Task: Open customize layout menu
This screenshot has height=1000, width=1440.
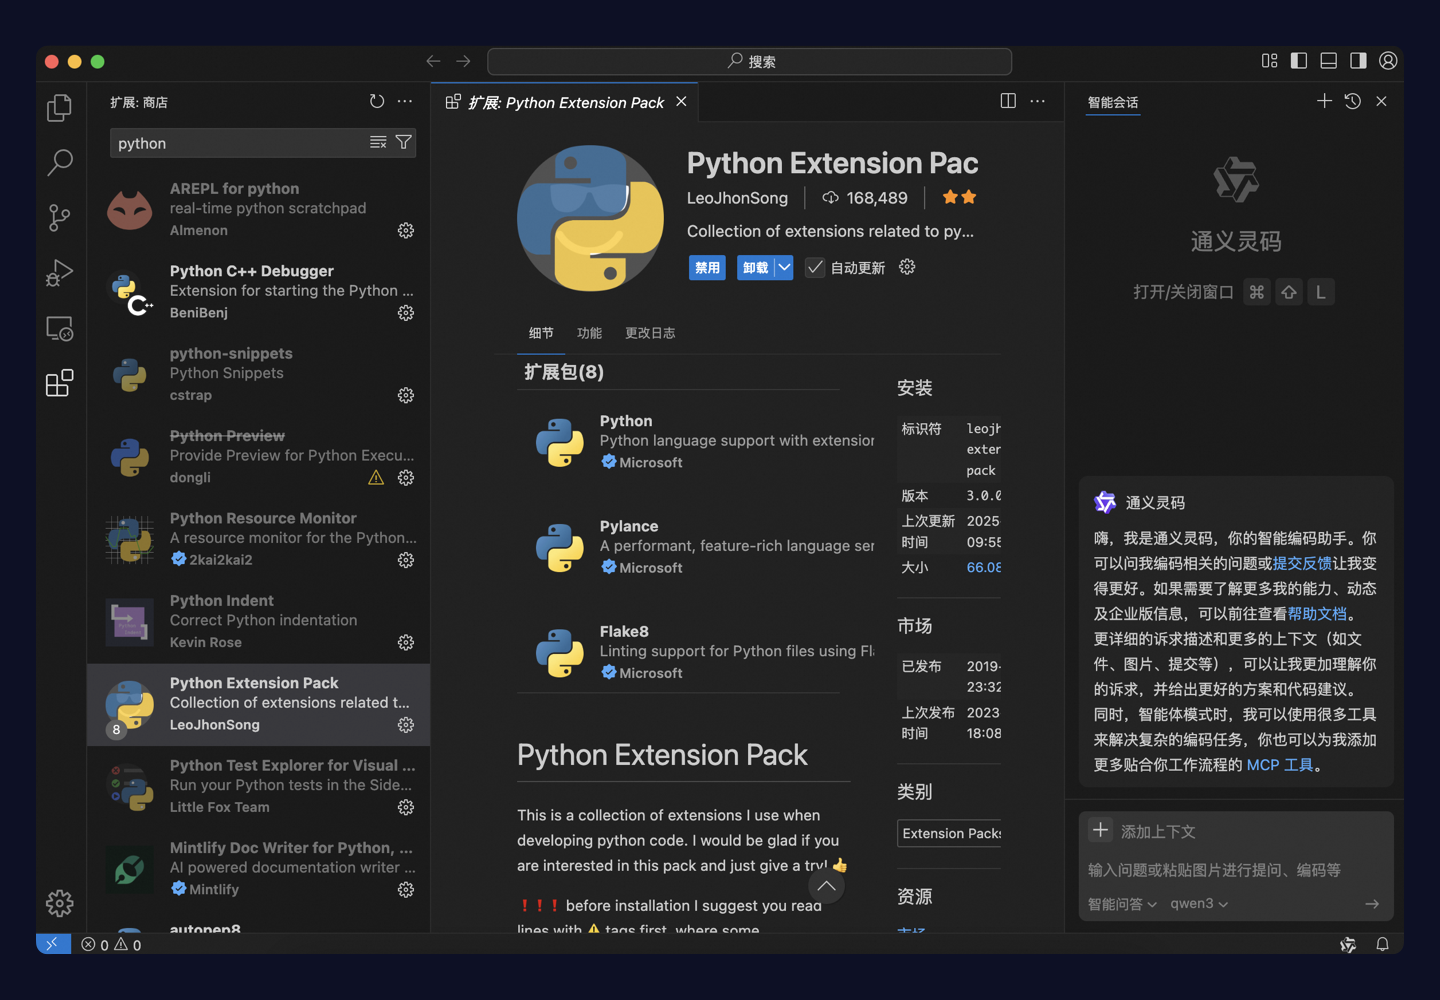Action: coord(1269,61)
